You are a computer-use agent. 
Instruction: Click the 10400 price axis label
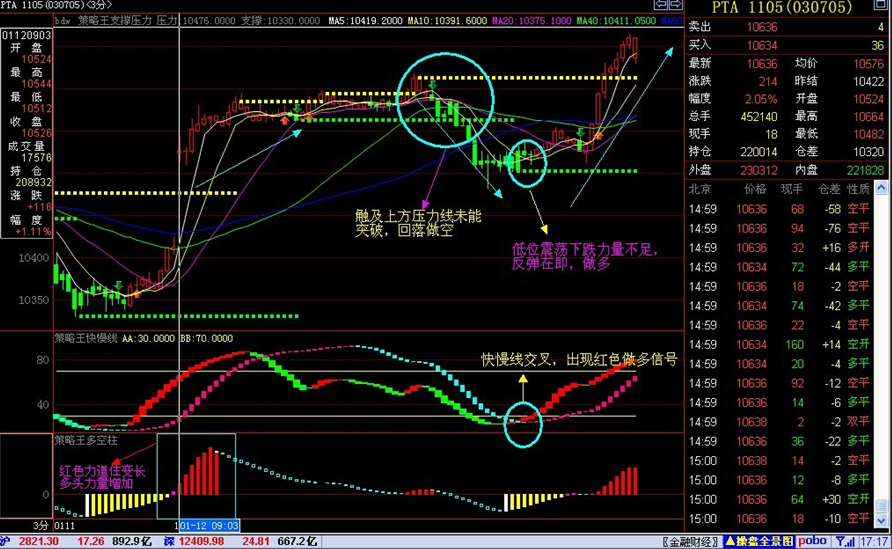(x=34, y=258)
